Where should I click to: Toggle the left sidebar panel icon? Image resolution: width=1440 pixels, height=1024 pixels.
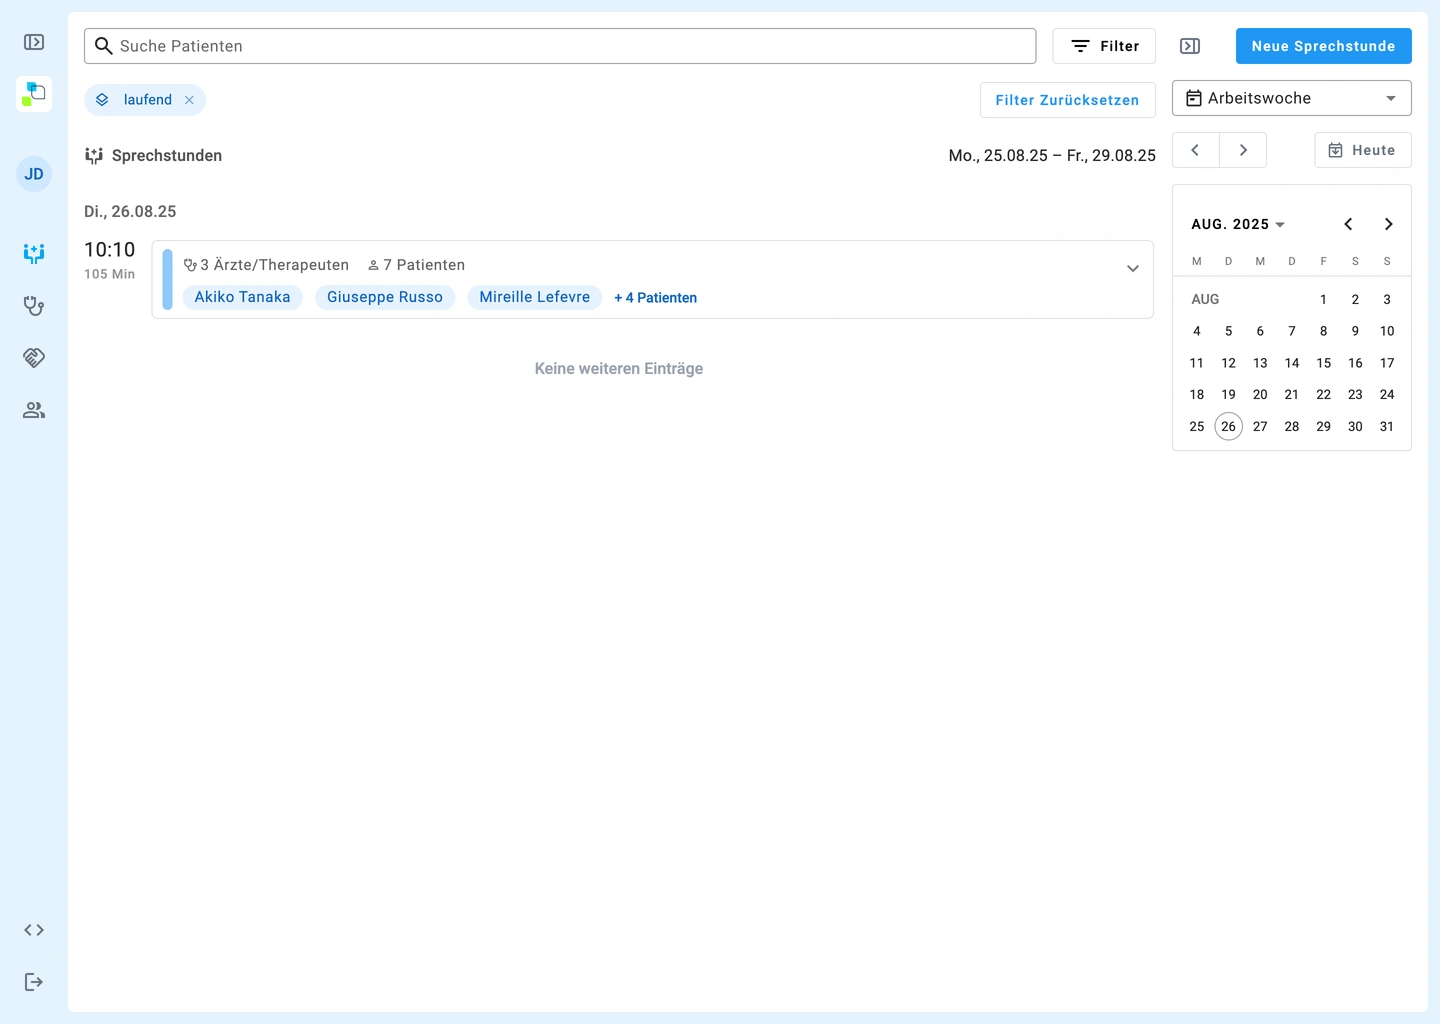(34, 42)
